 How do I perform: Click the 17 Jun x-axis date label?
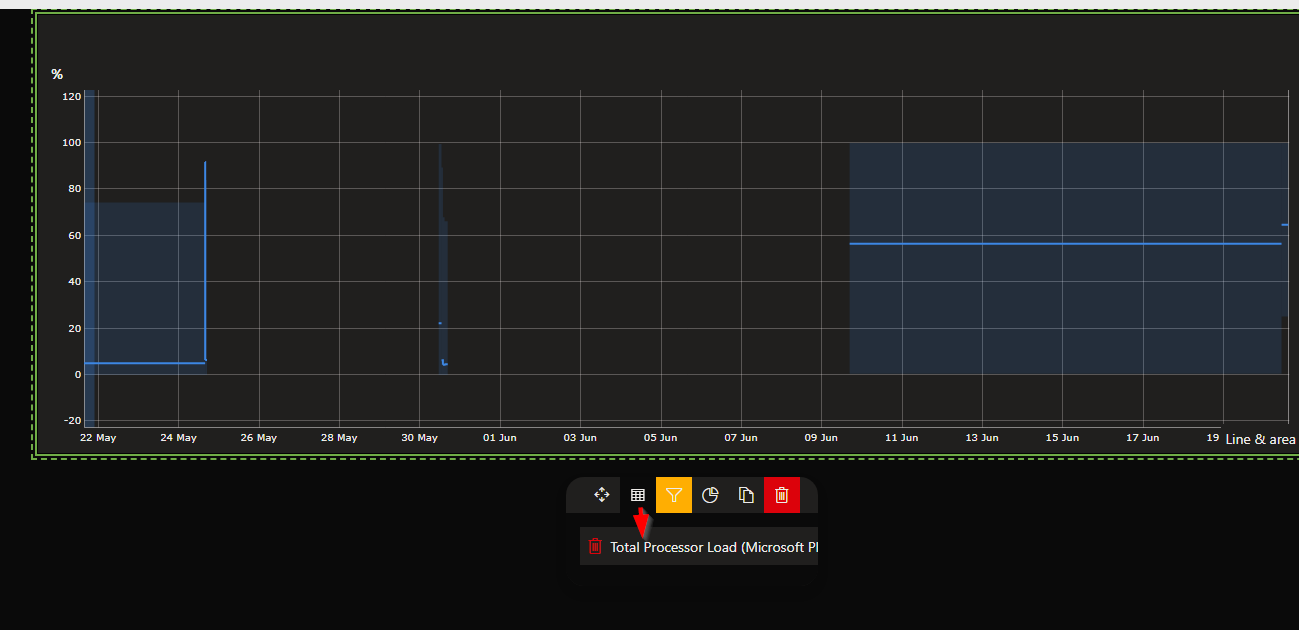(x=1142, y=438)
